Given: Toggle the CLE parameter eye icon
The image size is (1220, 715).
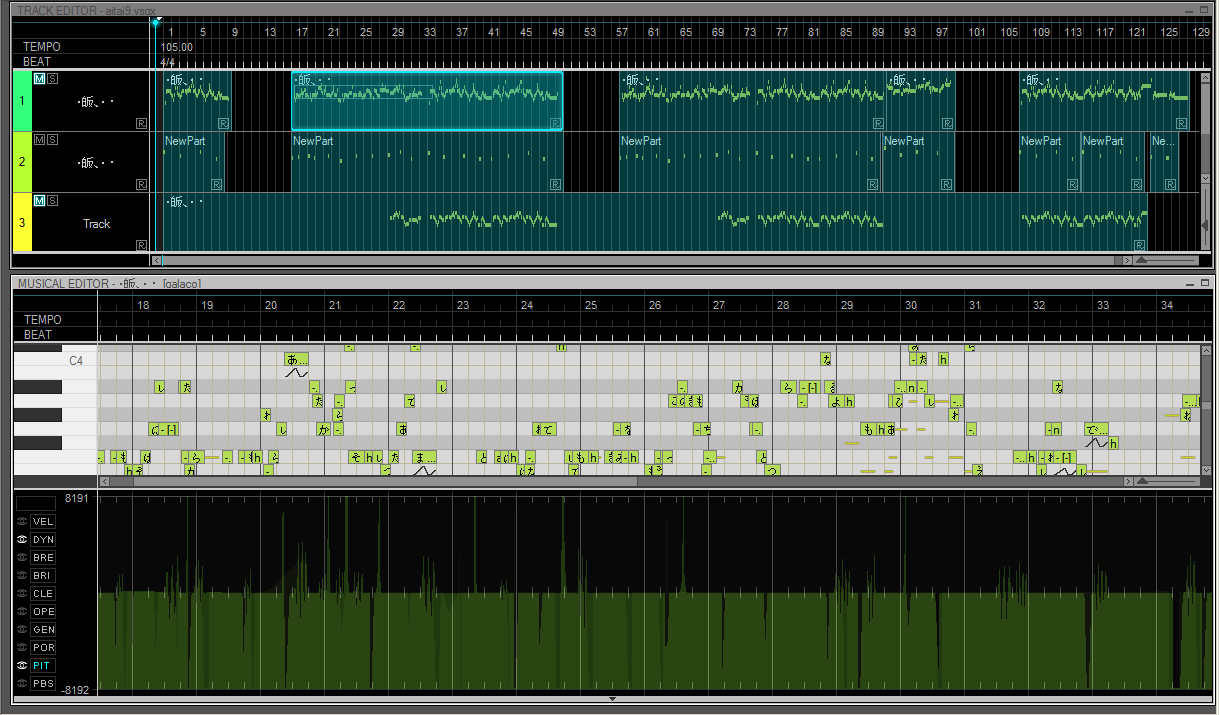Looking at the screenshot, I should click(x=22, y=593).
